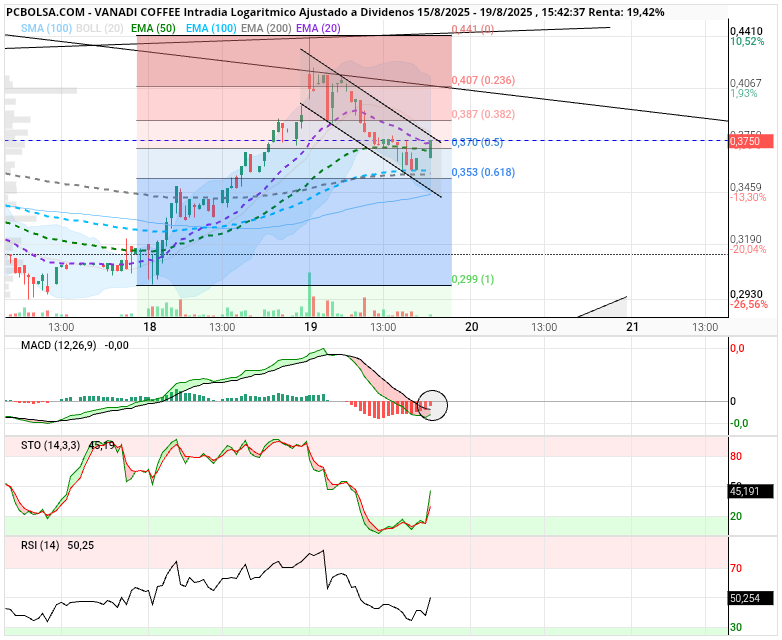
Task: Click the date 19 on the time axis
Action: (x=310, y=327)
